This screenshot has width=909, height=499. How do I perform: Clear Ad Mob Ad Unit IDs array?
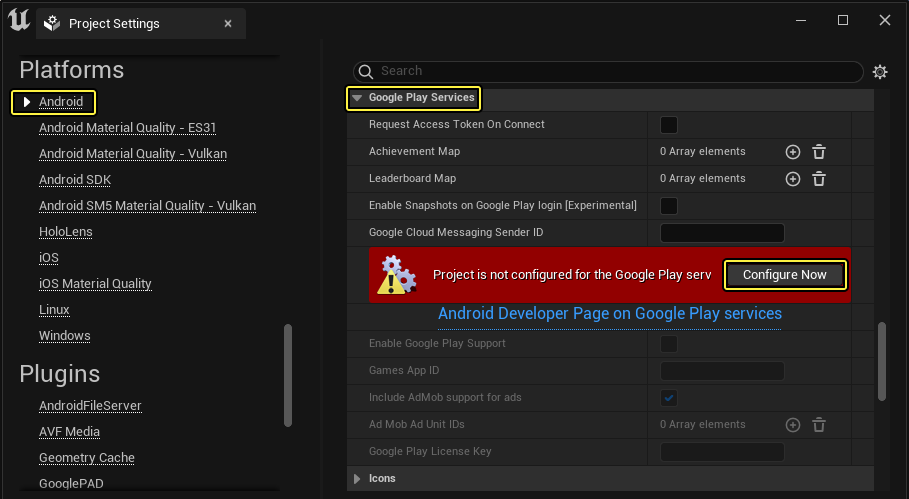(819, 425)
